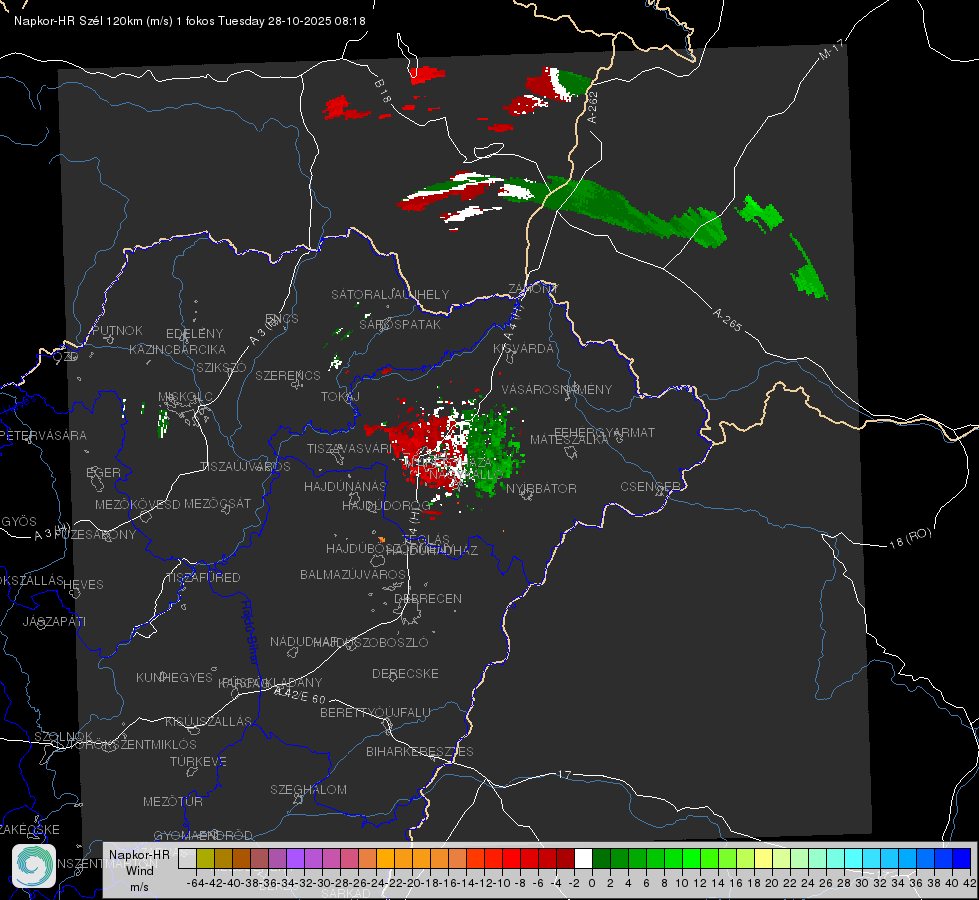Click the MEZŐCSÁT label
This screenshot has height=900, width=979.
click(217, 503)
